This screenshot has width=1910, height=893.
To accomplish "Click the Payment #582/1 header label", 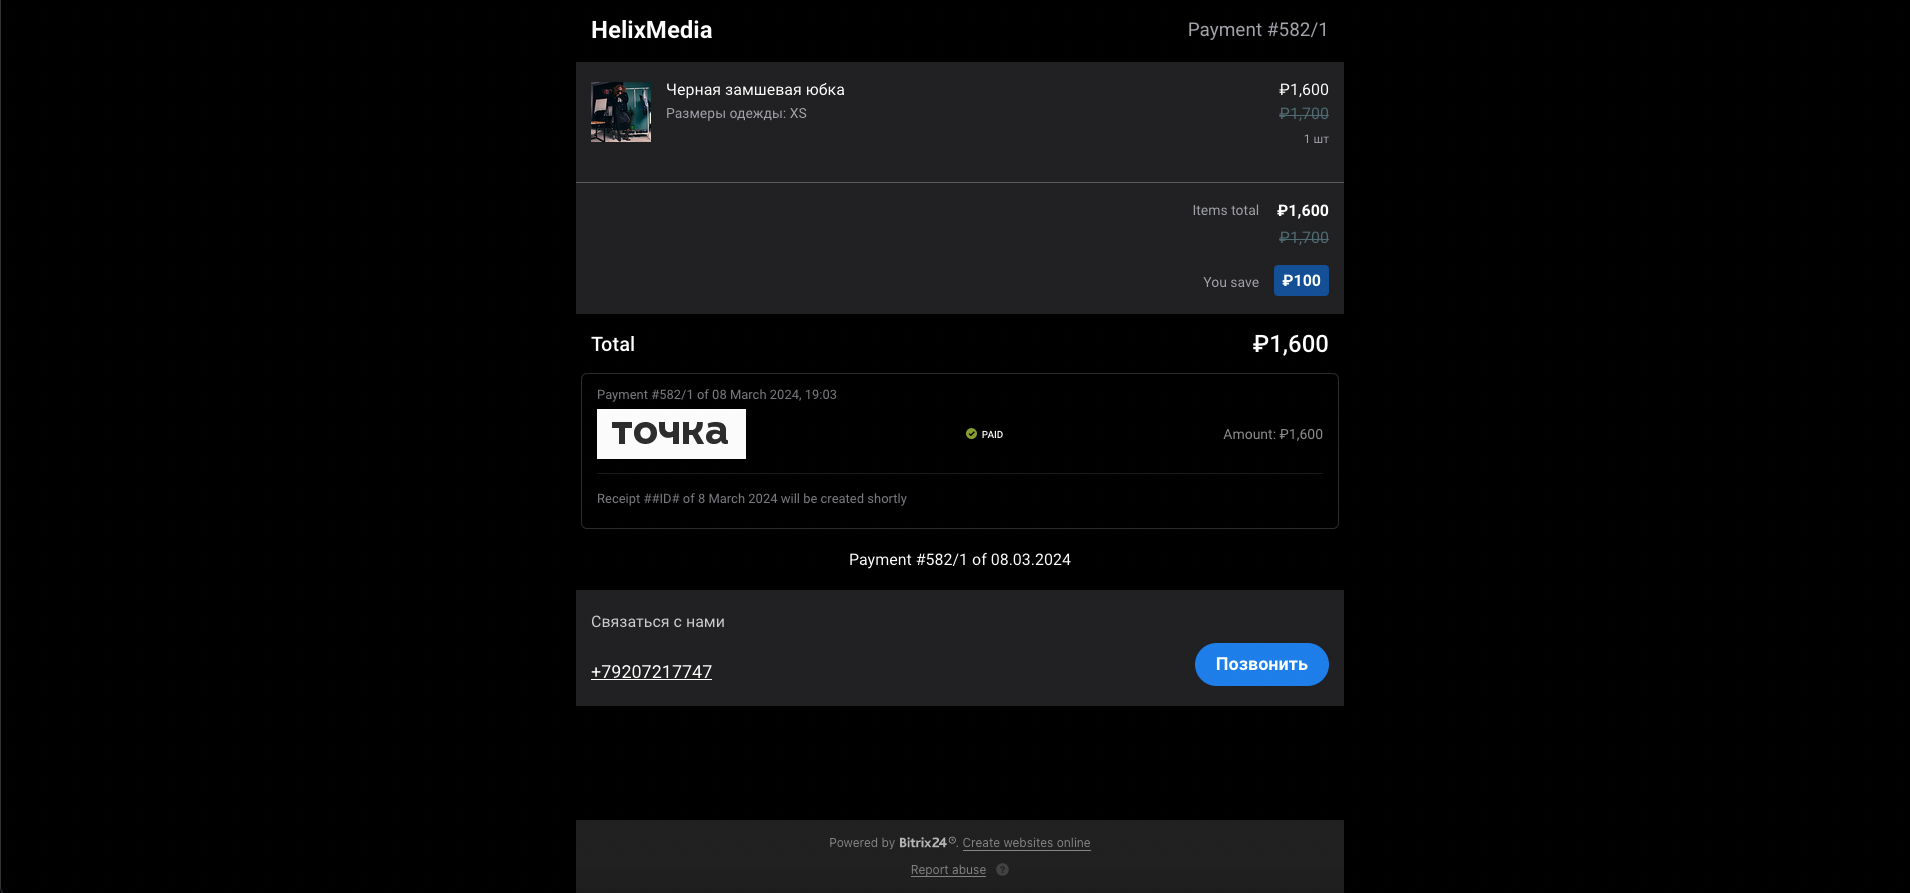I will point(1257,30).
